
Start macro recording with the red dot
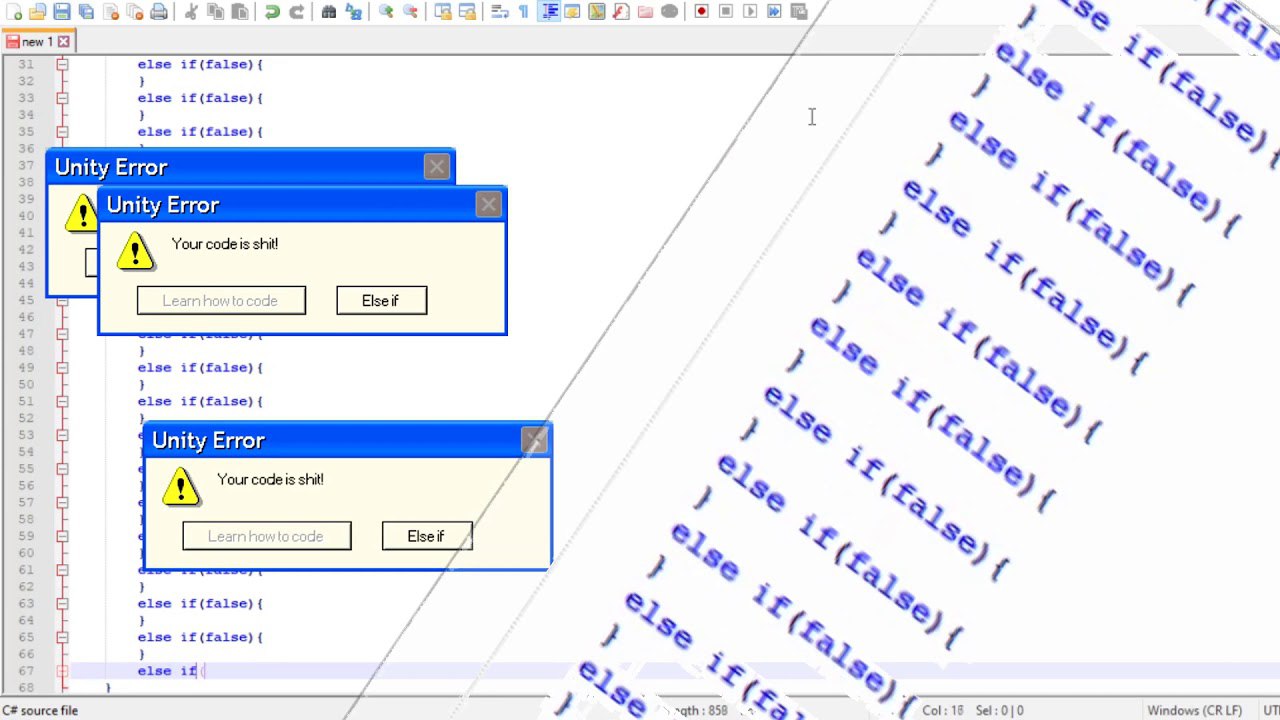tap(701, 12)
